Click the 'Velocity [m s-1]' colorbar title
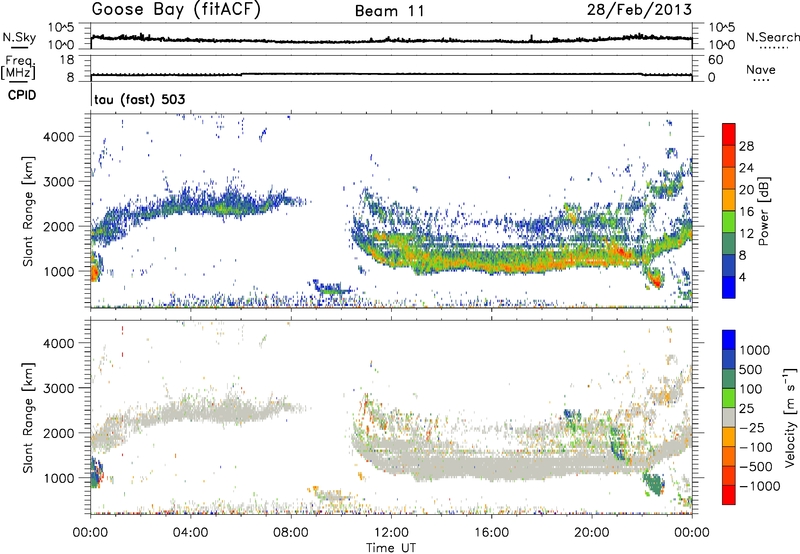800x554 pixels. (790, 417)
